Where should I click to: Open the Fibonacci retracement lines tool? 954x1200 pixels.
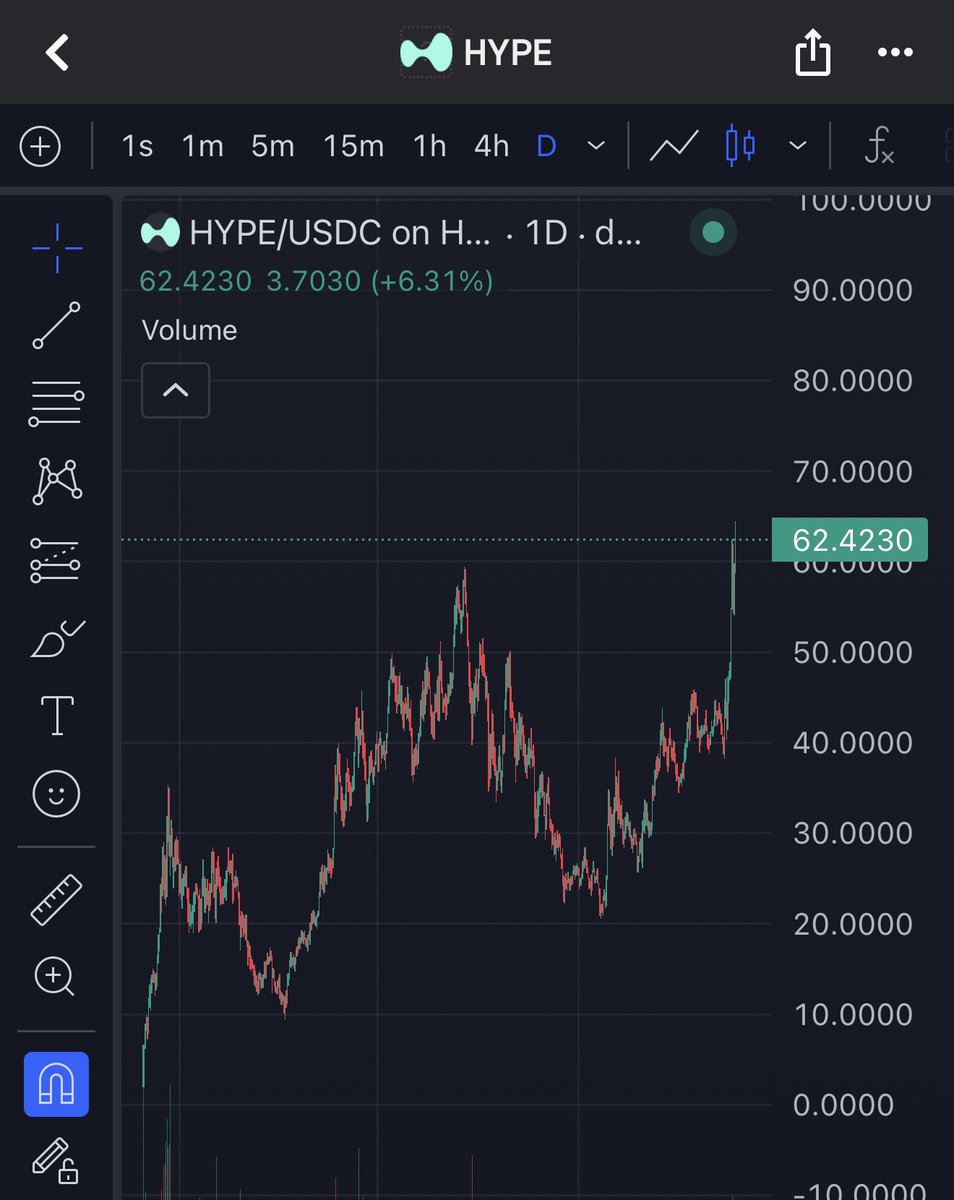coord(57,405)
